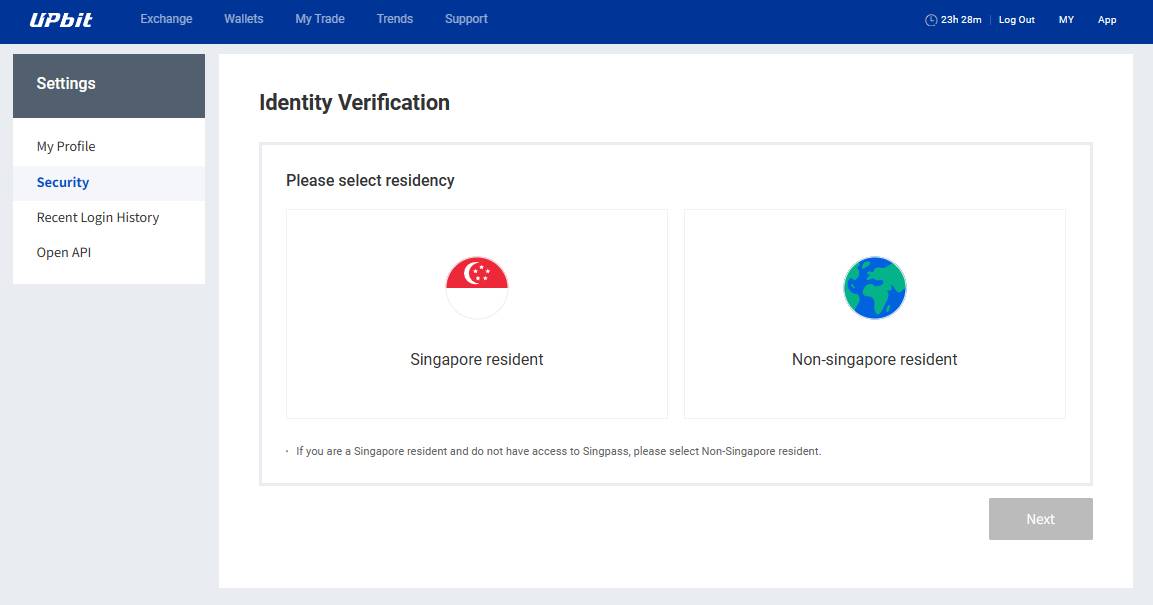1153x605 pixels.
Task: Open the Wallets menu
Action: coord(243,19)
